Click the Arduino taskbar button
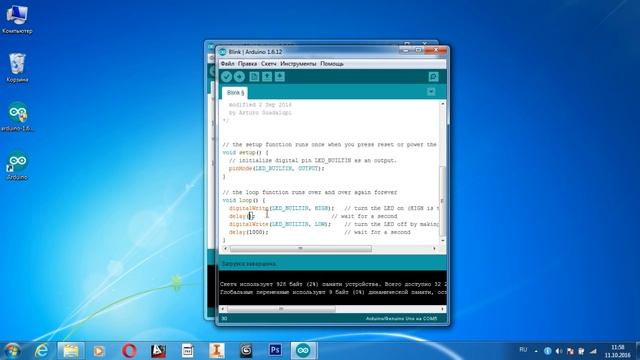This screenshot has width=640, height=360. tap(304, 351)
